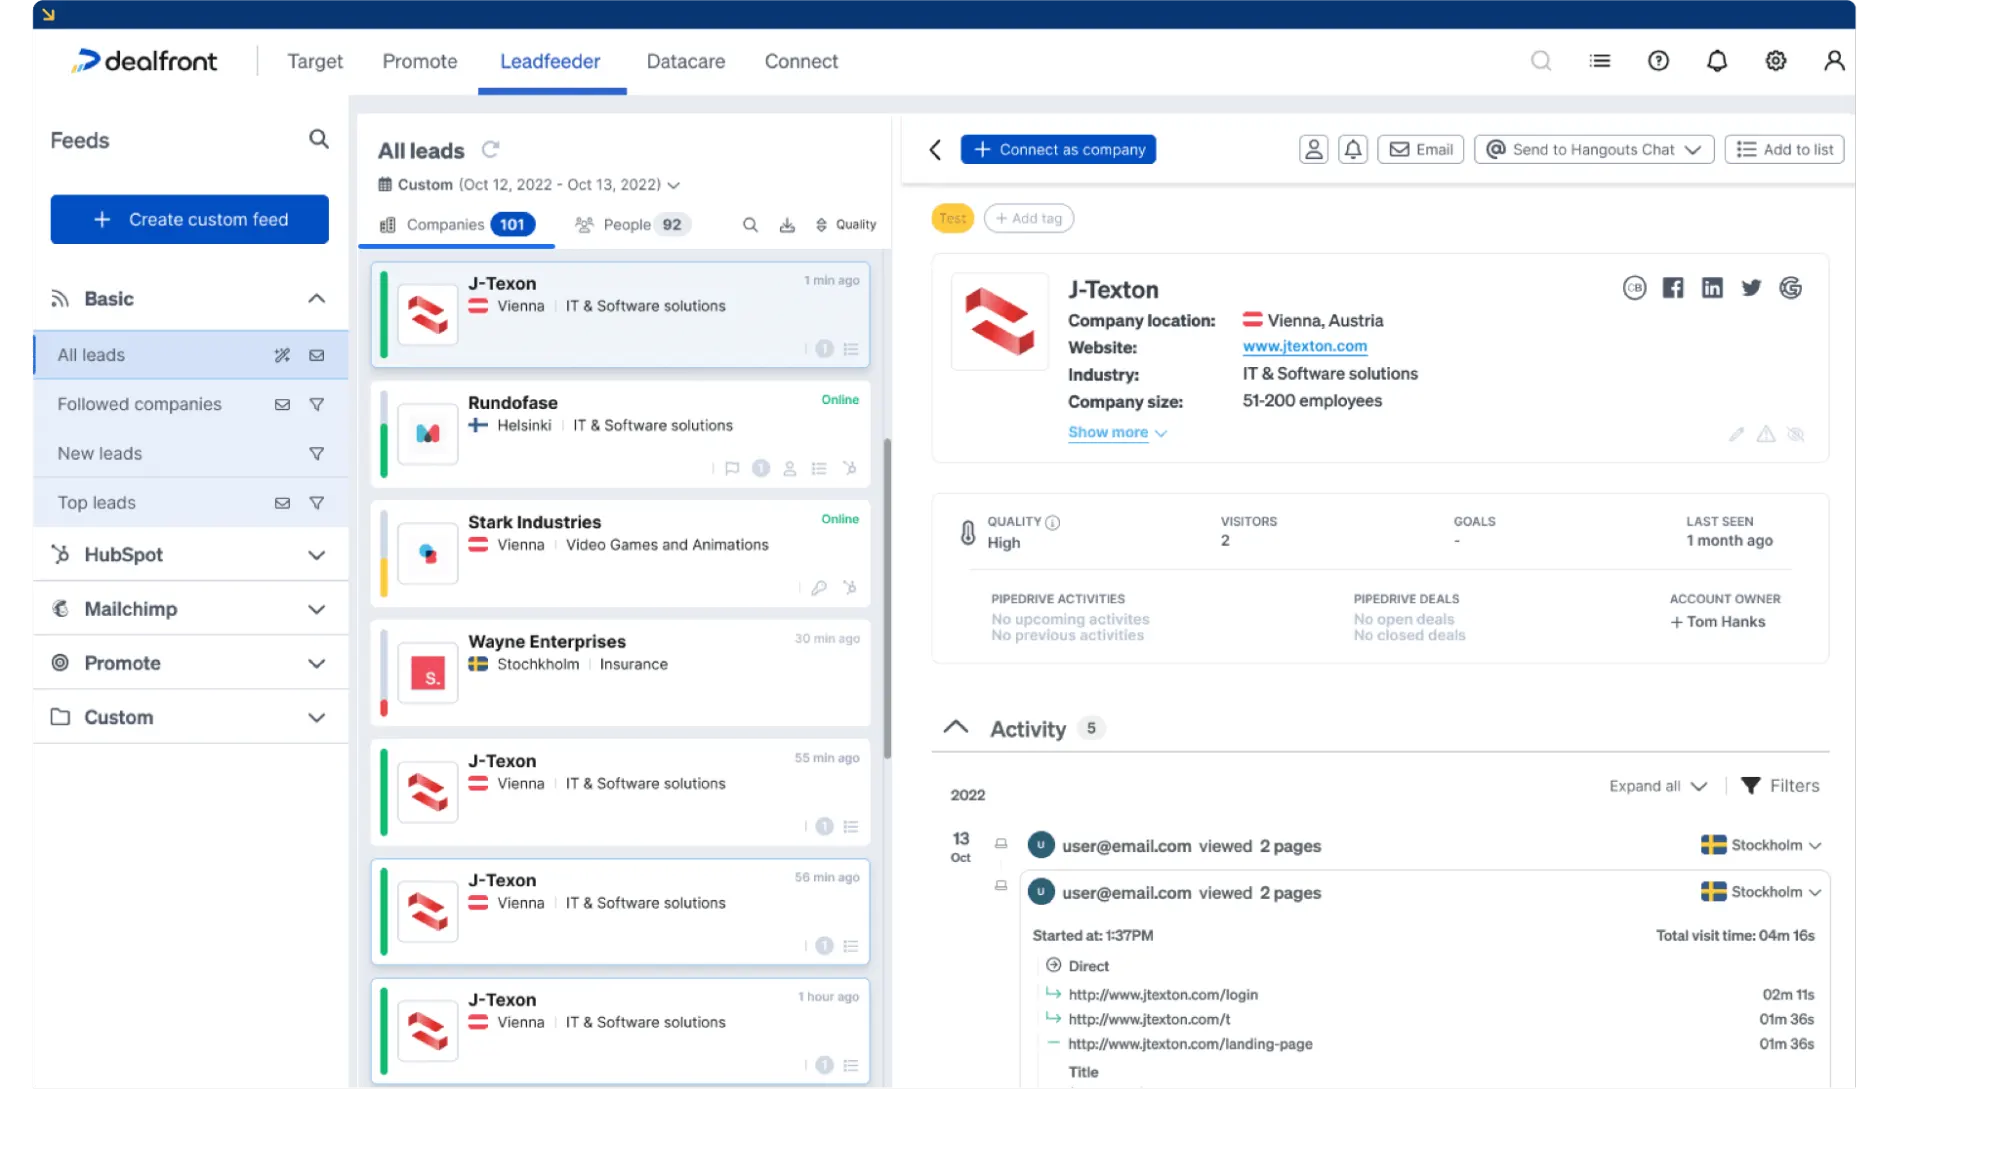Open the Datacare menu item
Screen dimensions: 1999x1159
685,61
